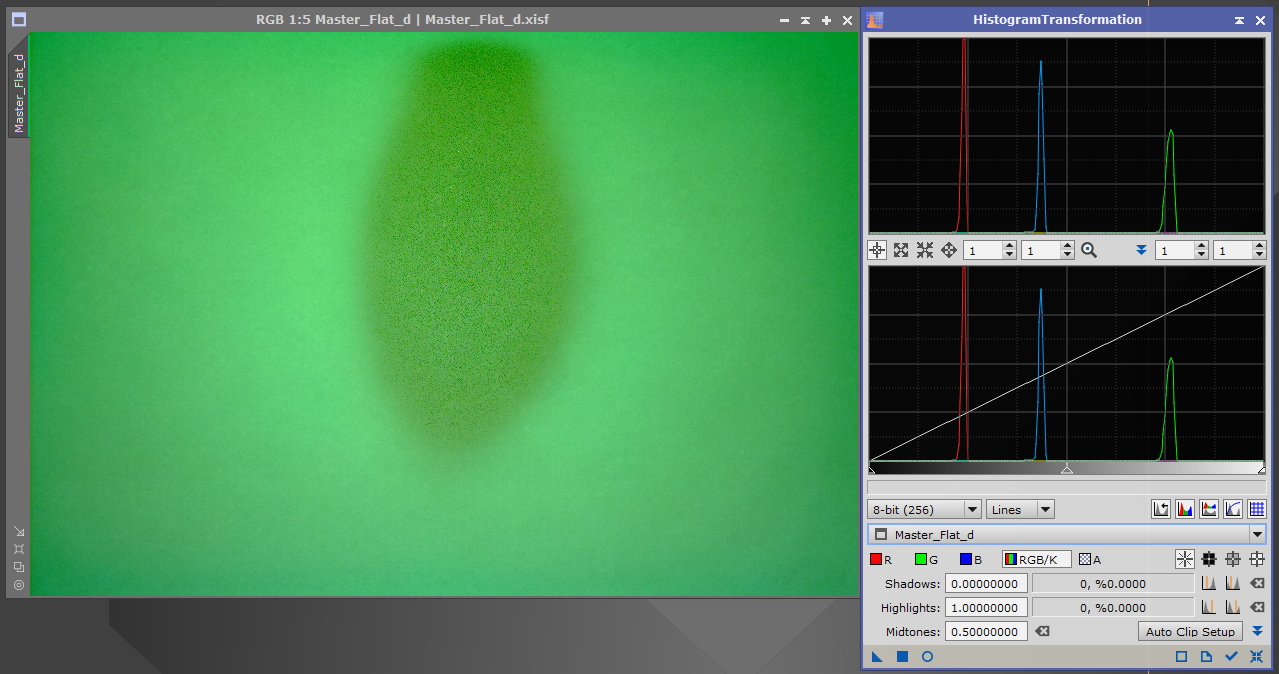Select the red R channel

click(880, 560)
